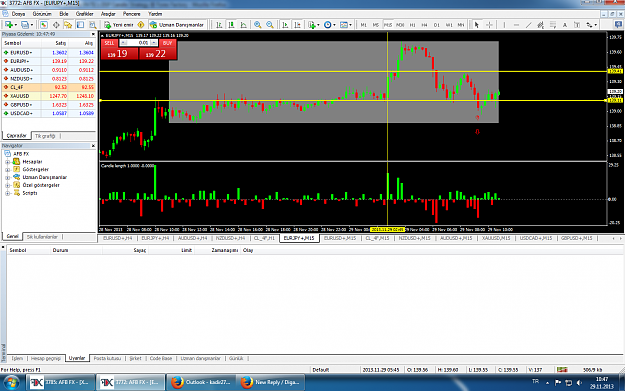Switch to W1 timeframe
The height and width of the screenshot is (391, 625).
[x=449, y=25]
